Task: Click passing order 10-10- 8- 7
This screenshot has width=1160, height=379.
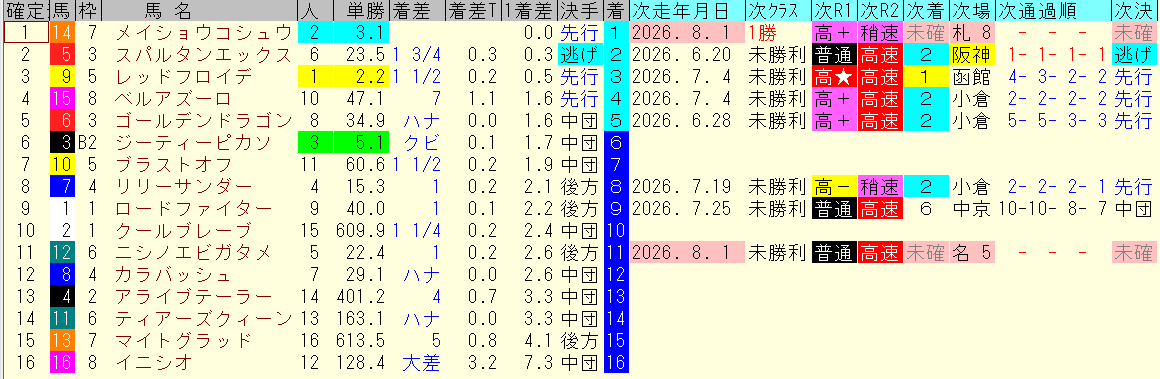Action: (1053, 209)
